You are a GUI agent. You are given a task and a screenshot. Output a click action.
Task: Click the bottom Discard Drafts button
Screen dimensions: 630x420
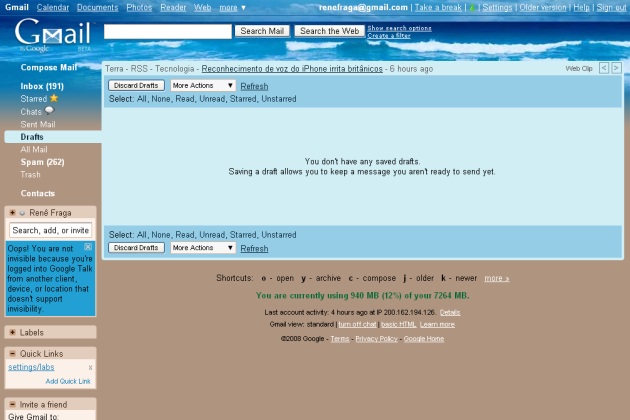click(x=136, y=248)
